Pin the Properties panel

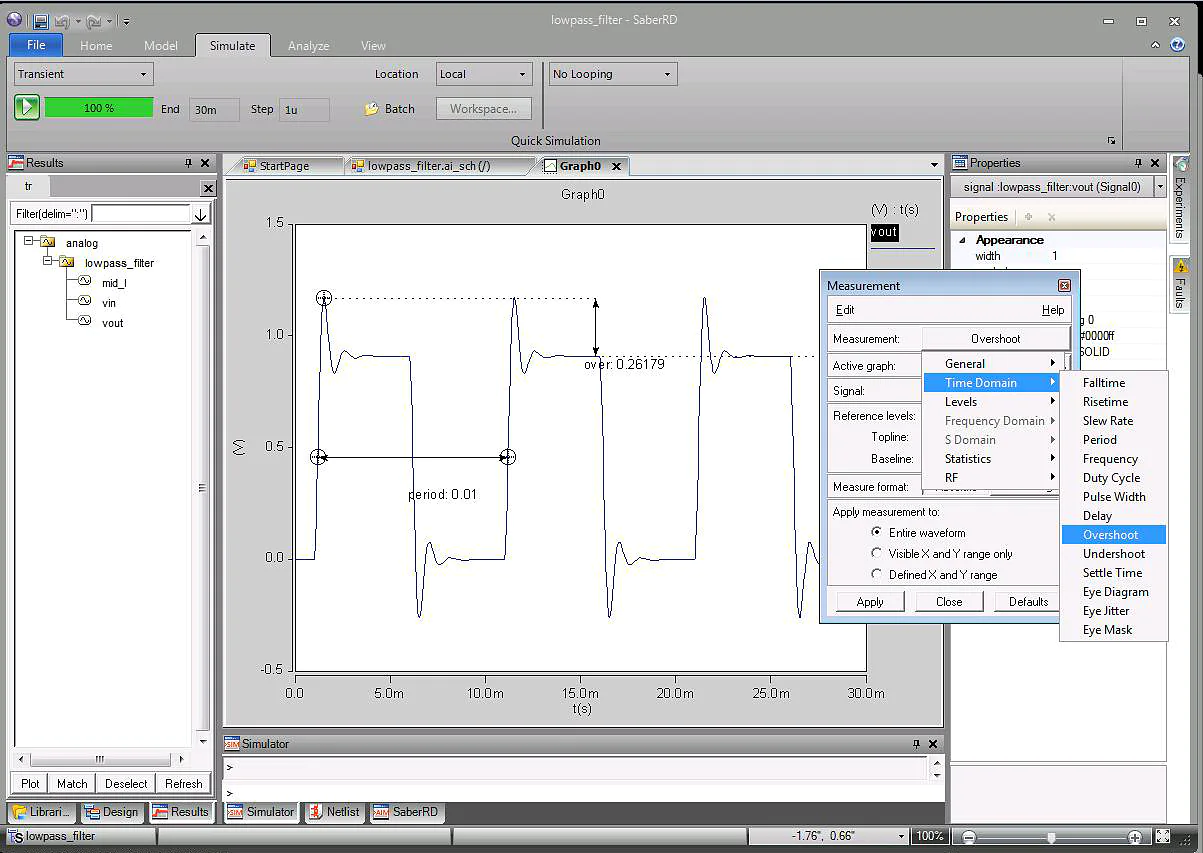pos(1137,163)
